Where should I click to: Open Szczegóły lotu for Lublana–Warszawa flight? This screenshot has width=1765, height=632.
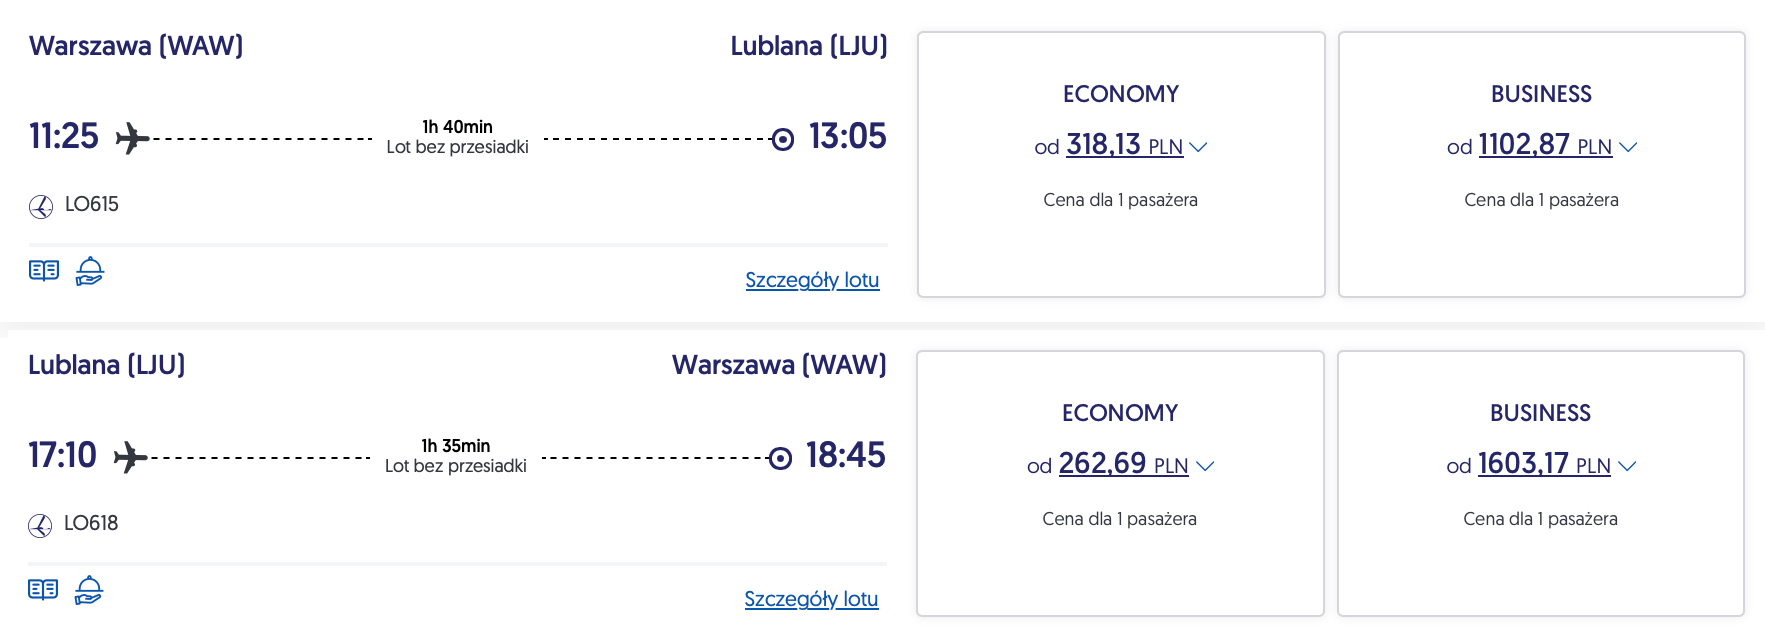click(x=811, y=599)
